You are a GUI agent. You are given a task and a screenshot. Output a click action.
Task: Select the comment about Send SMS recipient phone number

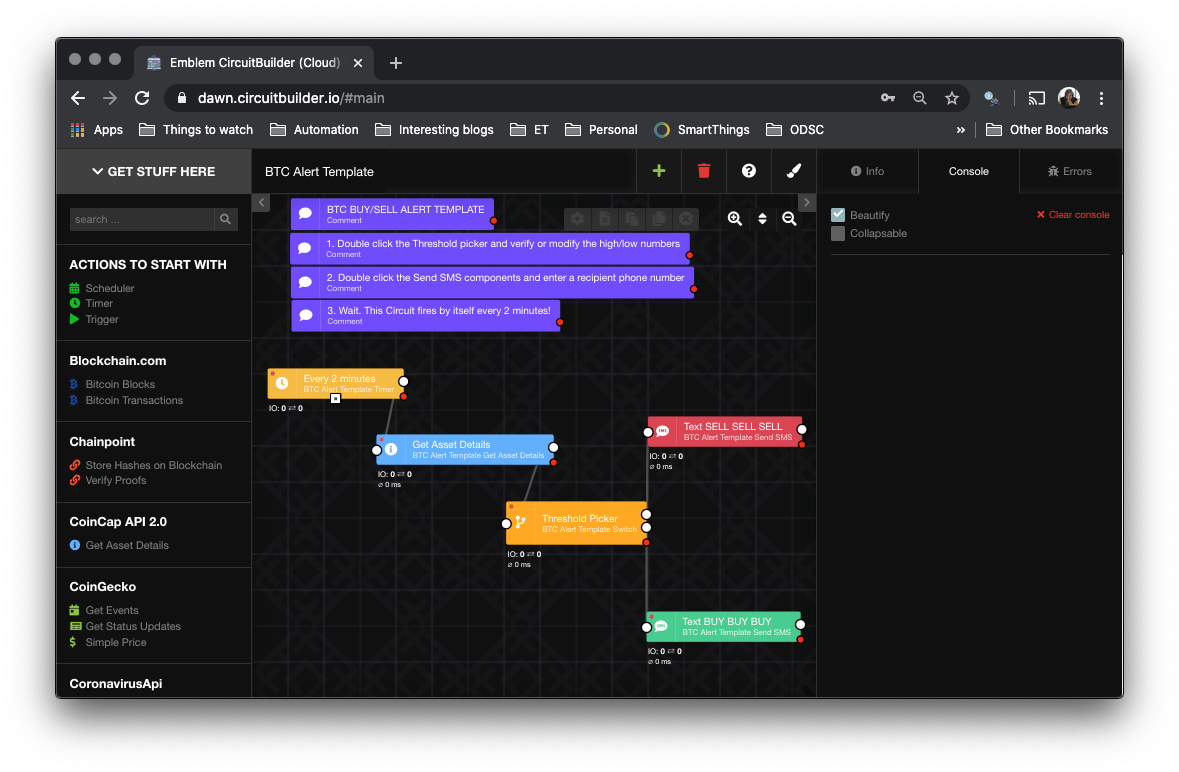(492, 282)
